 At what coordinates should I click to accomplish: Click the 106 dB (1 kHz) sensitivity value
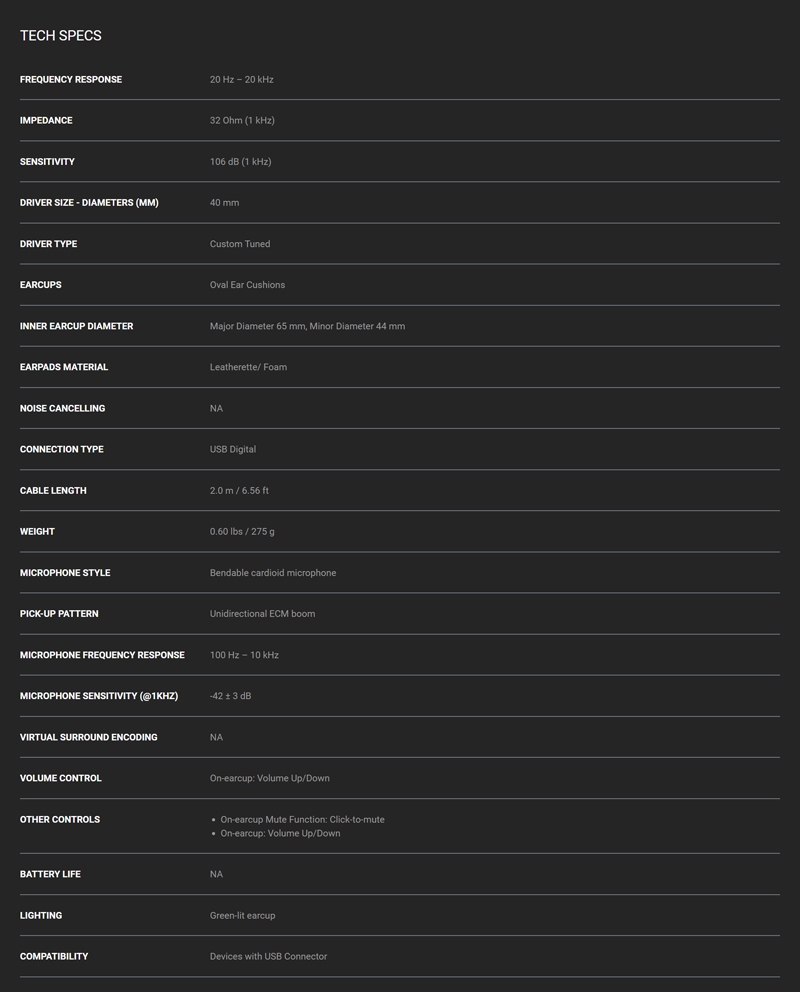click(x=240, y=161)
